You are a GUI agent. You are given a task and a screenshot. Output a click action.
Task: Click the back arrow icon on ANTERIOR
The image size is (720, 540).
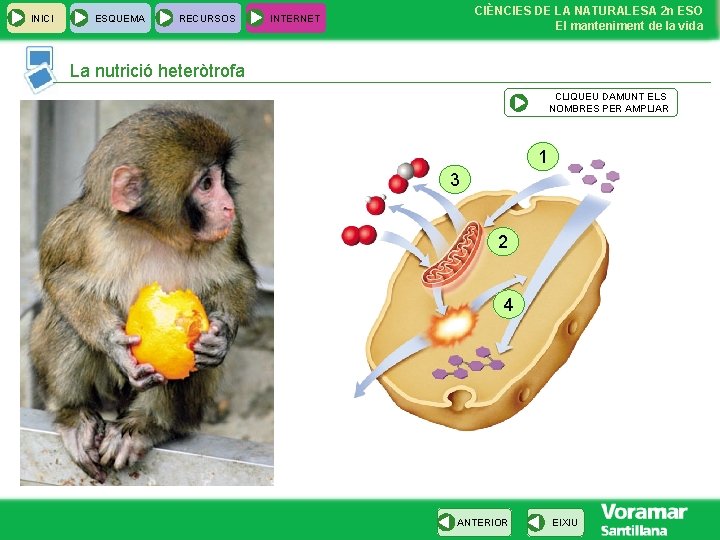(446, 522)
